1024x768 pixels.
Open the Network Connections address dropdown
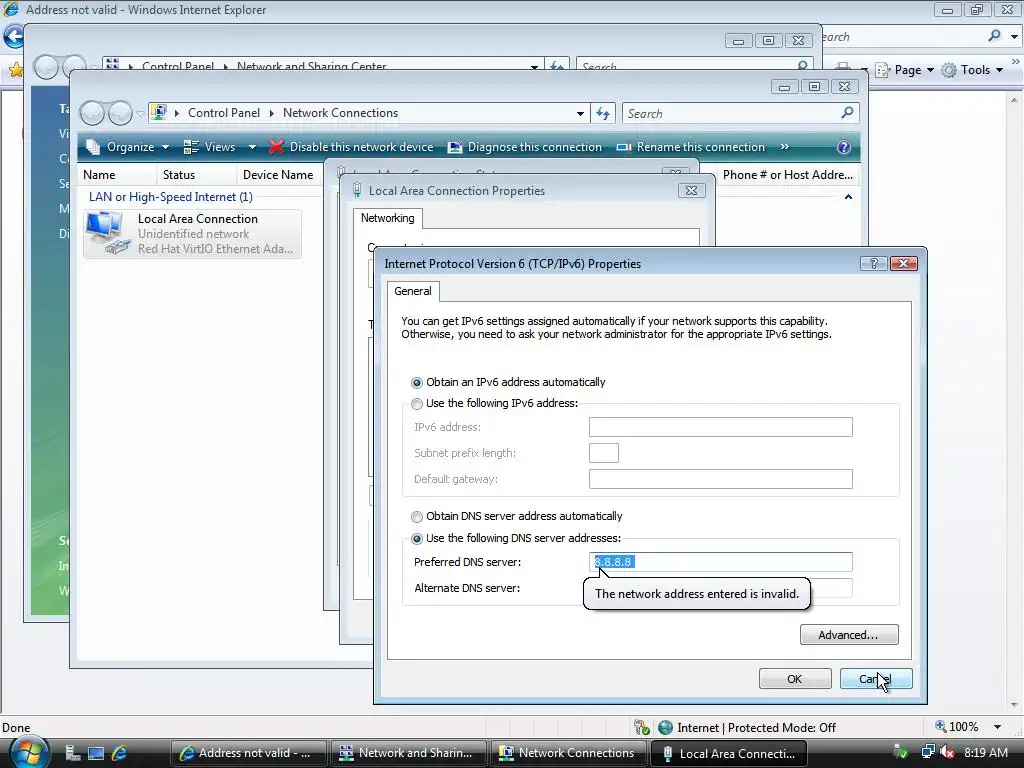580,114
